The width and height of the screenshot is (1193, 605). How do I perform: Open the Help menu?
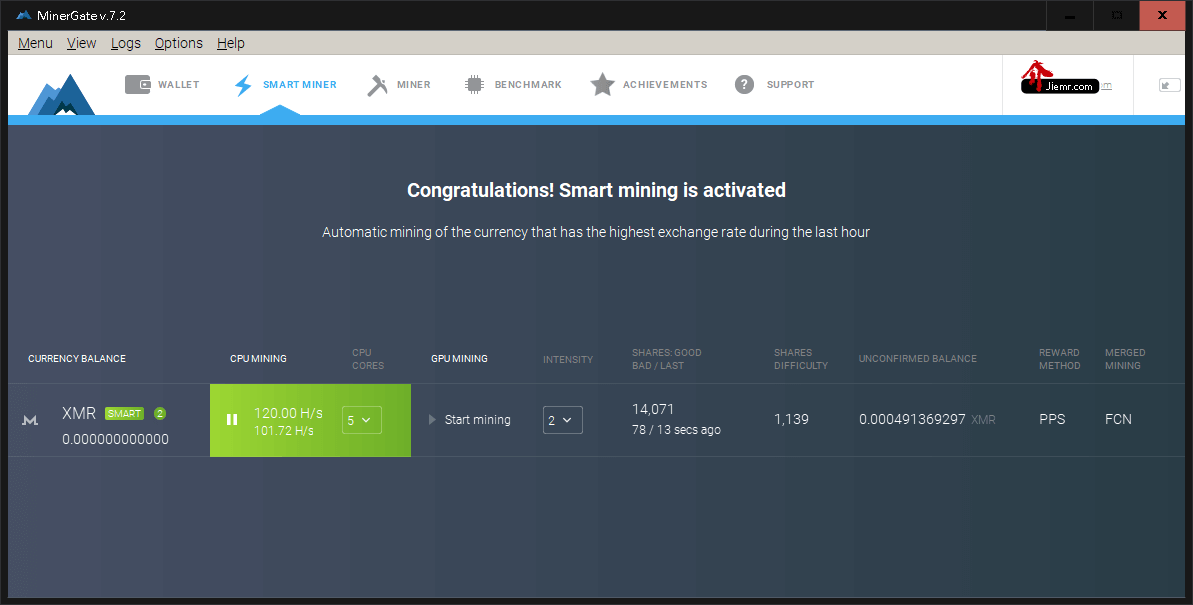(231, 43)
